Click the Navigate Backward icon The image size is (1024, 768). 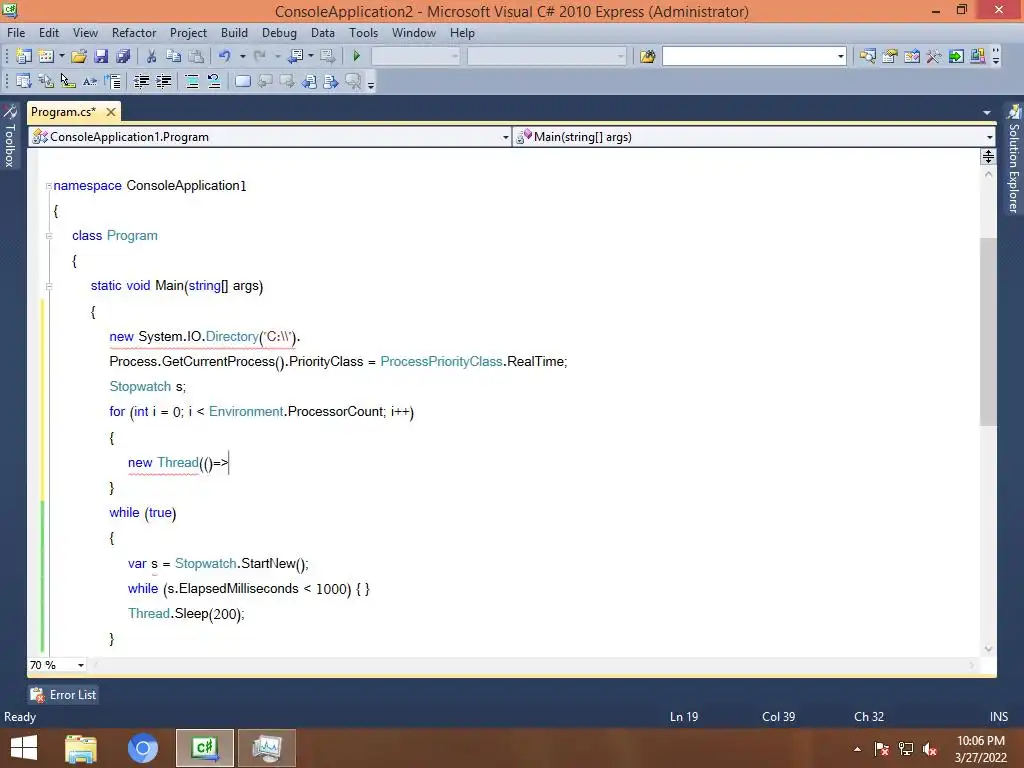pyautogui.click(x=295, y=56)
